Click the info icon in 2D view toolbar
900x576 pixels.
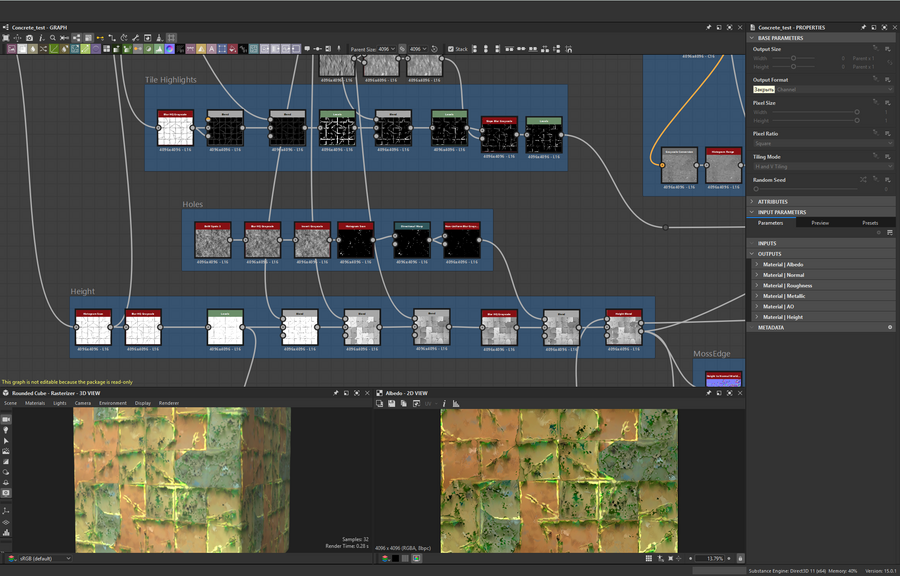click(x=444, y=404)
